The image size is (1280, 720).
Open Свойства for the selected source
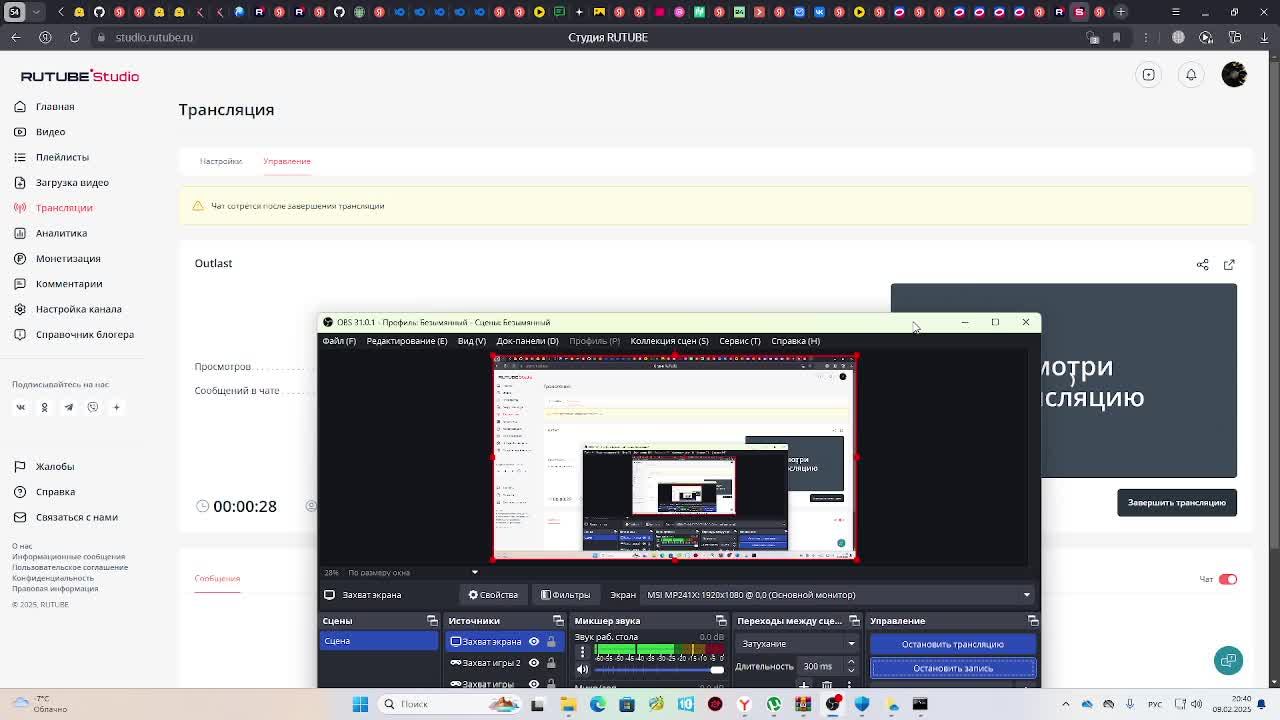494,595
